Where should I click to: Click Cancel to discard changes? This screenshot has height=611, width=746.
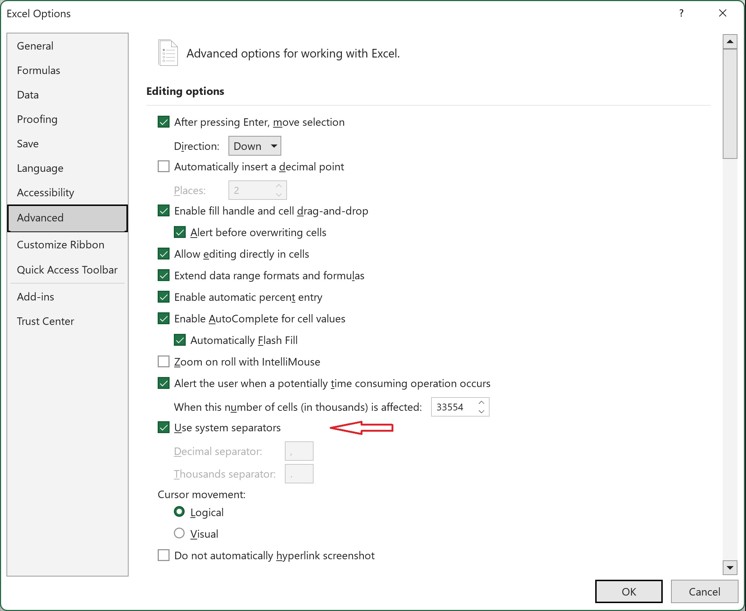tap(704, 591)
